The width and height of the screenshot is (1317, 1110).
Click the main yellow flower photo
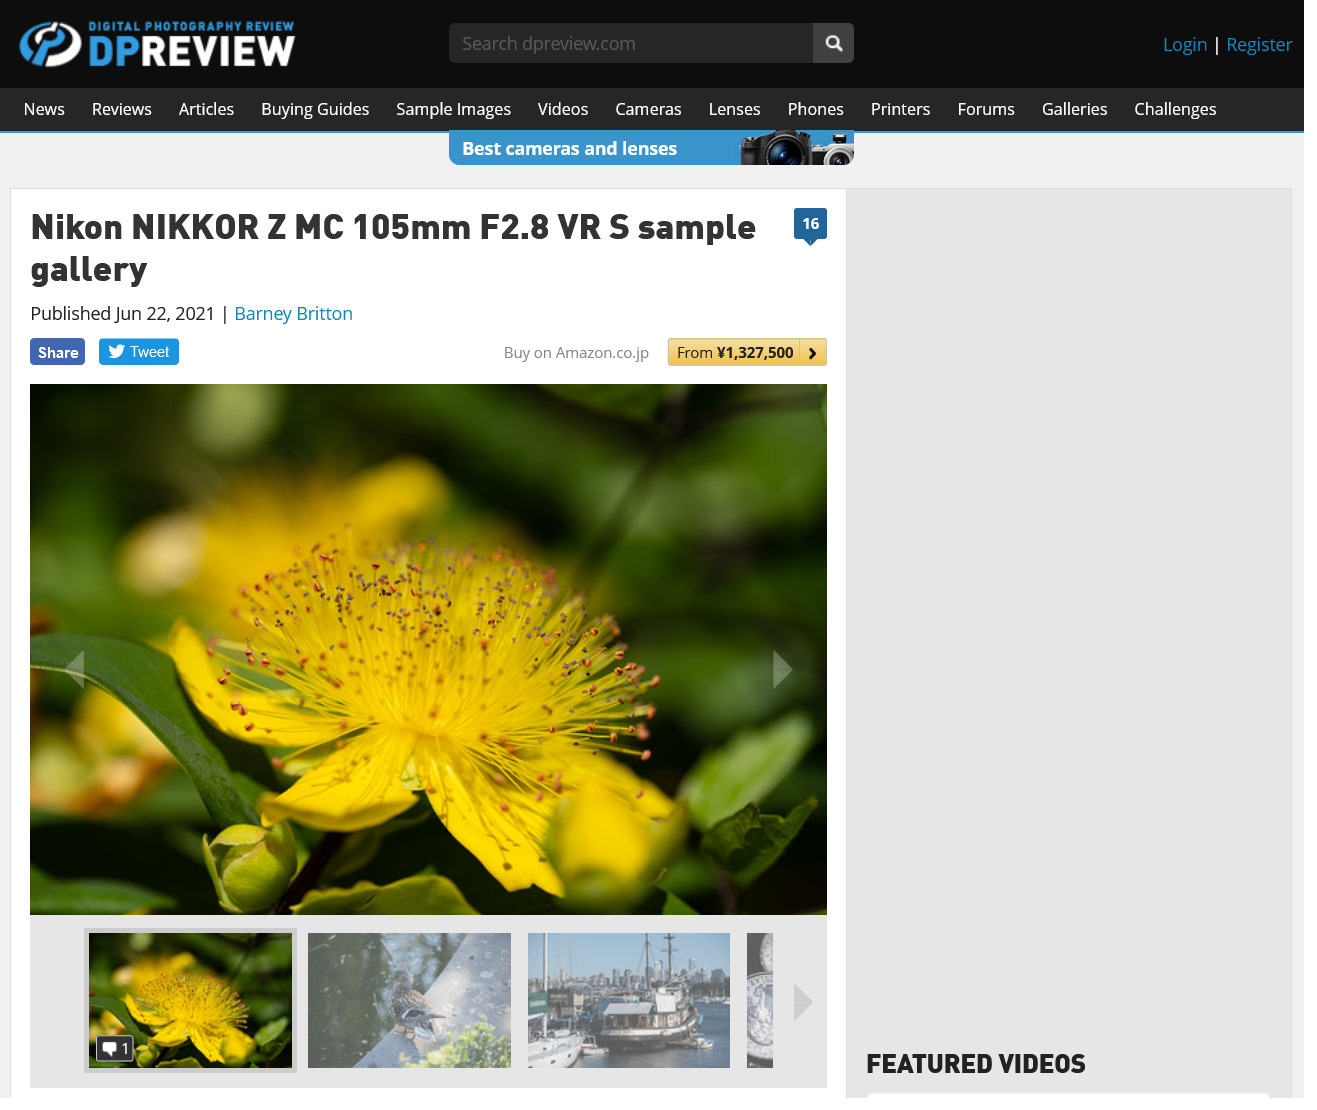pos(428,649)
